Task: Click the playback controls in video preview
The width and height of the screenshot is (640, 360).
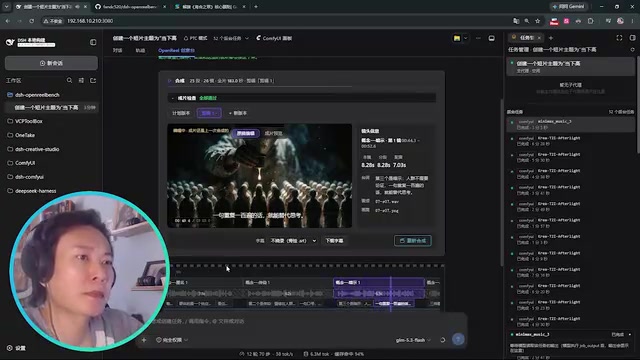Action: (x=193, y=221)
